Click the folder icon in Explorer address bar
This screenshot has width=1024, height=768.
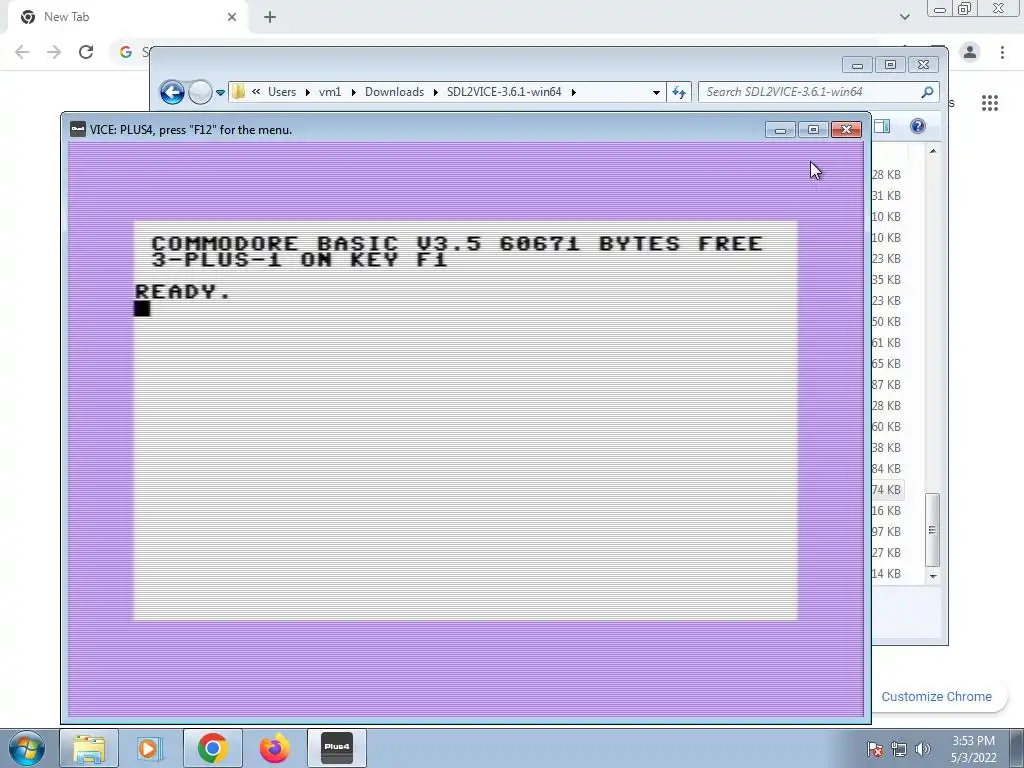239,91
